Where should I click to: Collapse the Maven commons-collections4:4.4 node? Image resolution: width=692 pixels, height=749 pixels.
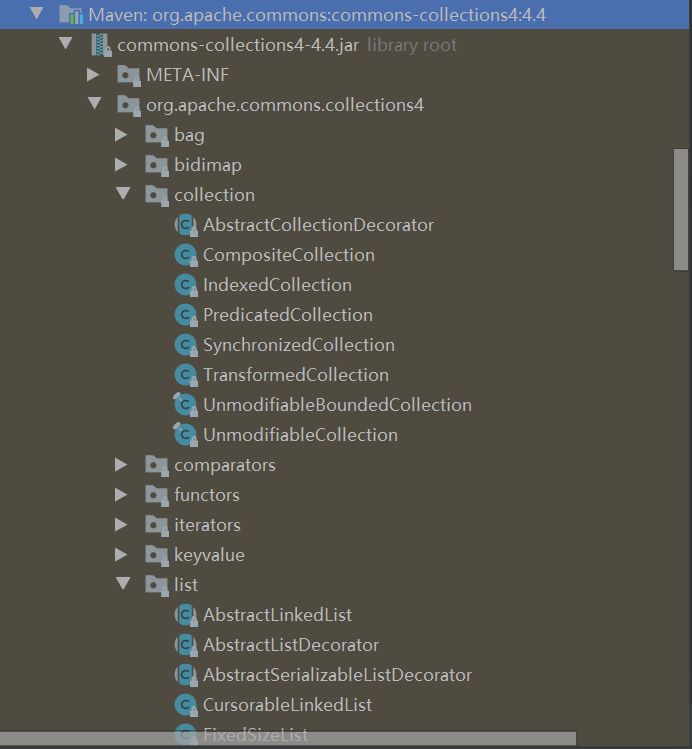pyautogui.click(x=37, y=13)
